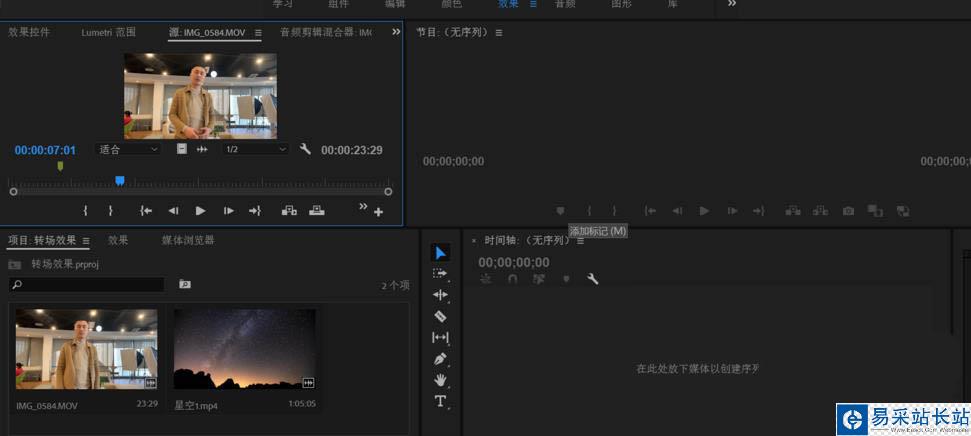Image resolution: width=971 pixels, height=436 pixels.
Task: Select the Pen tool
Action: 440,359
